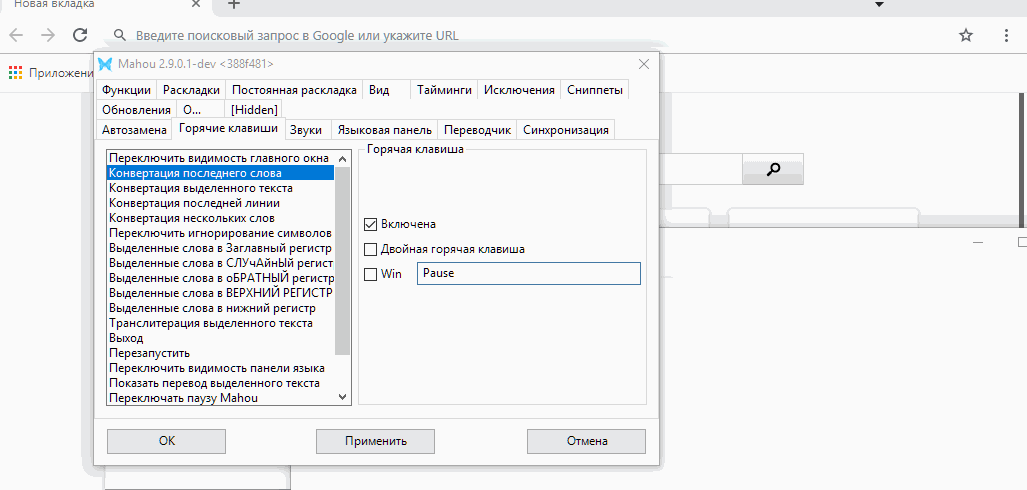Select Транслитерация выделенного текста item
1027x490 pixels.
pos(221,323)
